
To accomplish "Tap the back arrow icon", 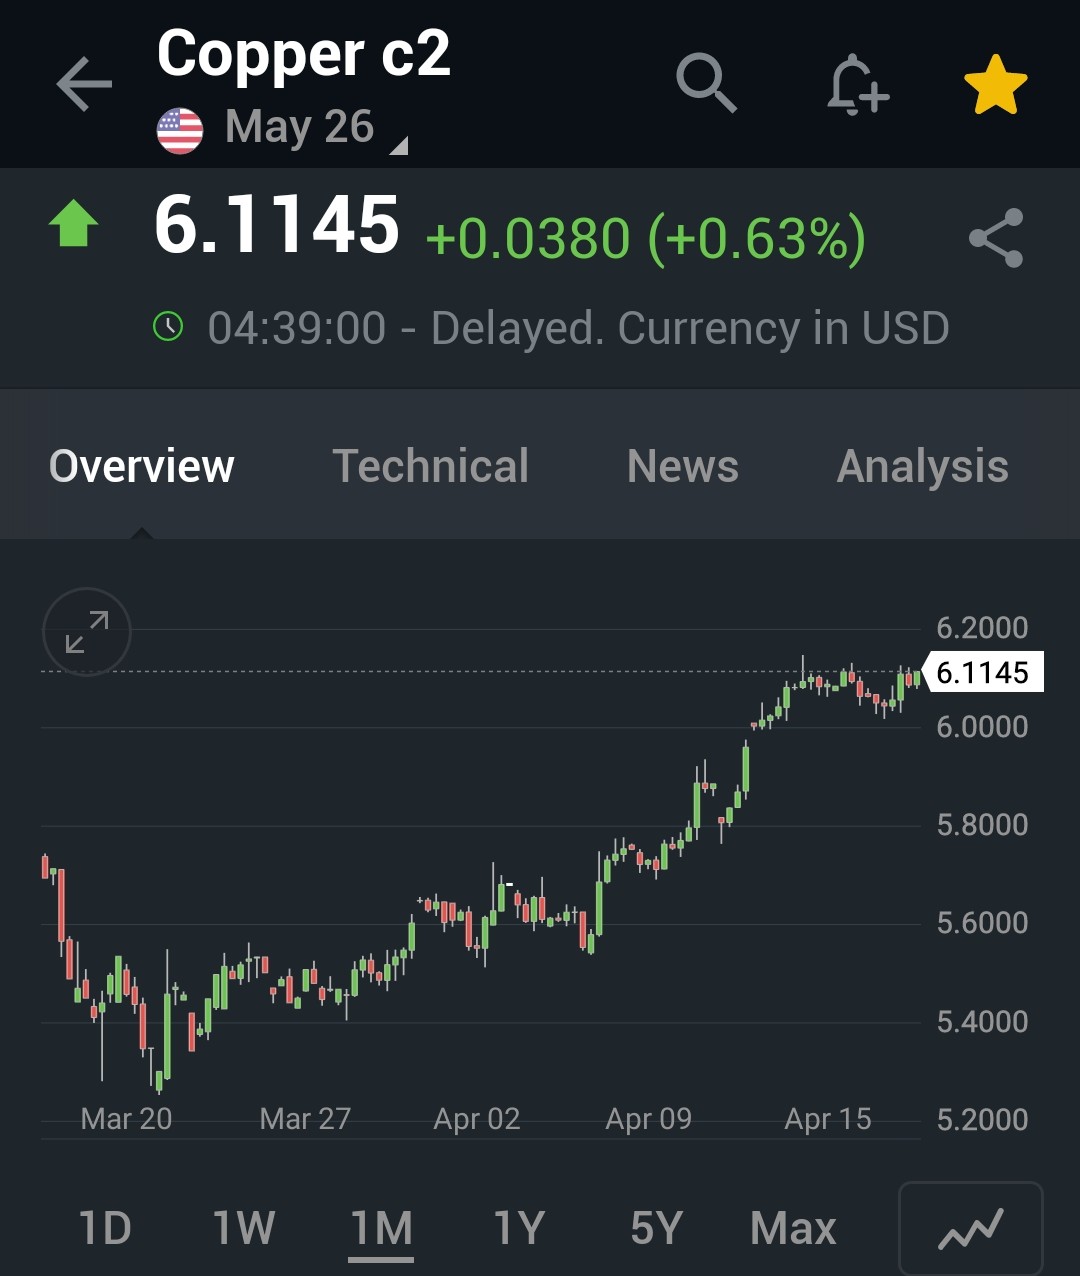I will click(84, 83).
